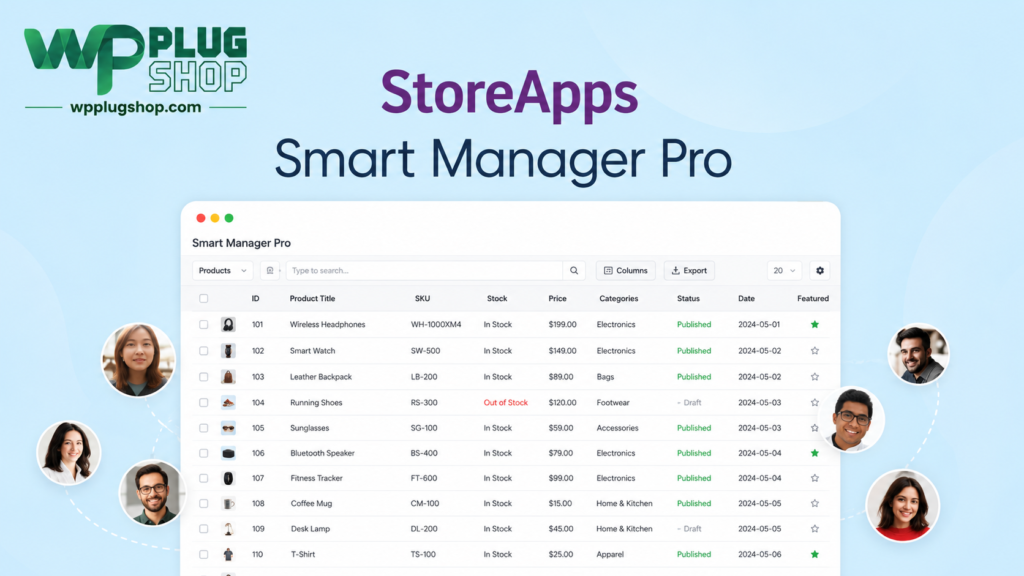This screenshot has width=1024, height=576.
Task: Sort by Categories column header
Action: tap(618, 298)
